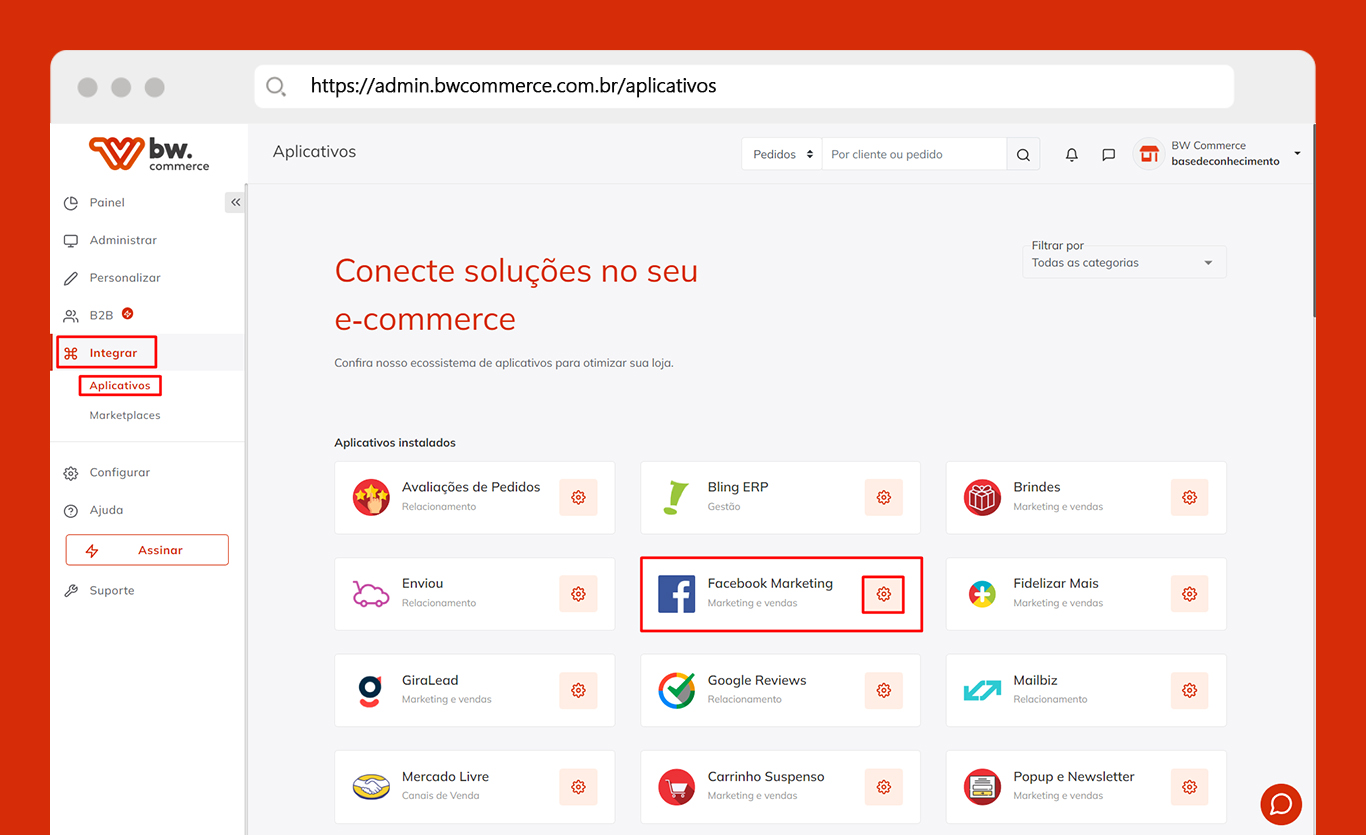
Task: Click the Brindes gift box logo
Action: [982, 497]
